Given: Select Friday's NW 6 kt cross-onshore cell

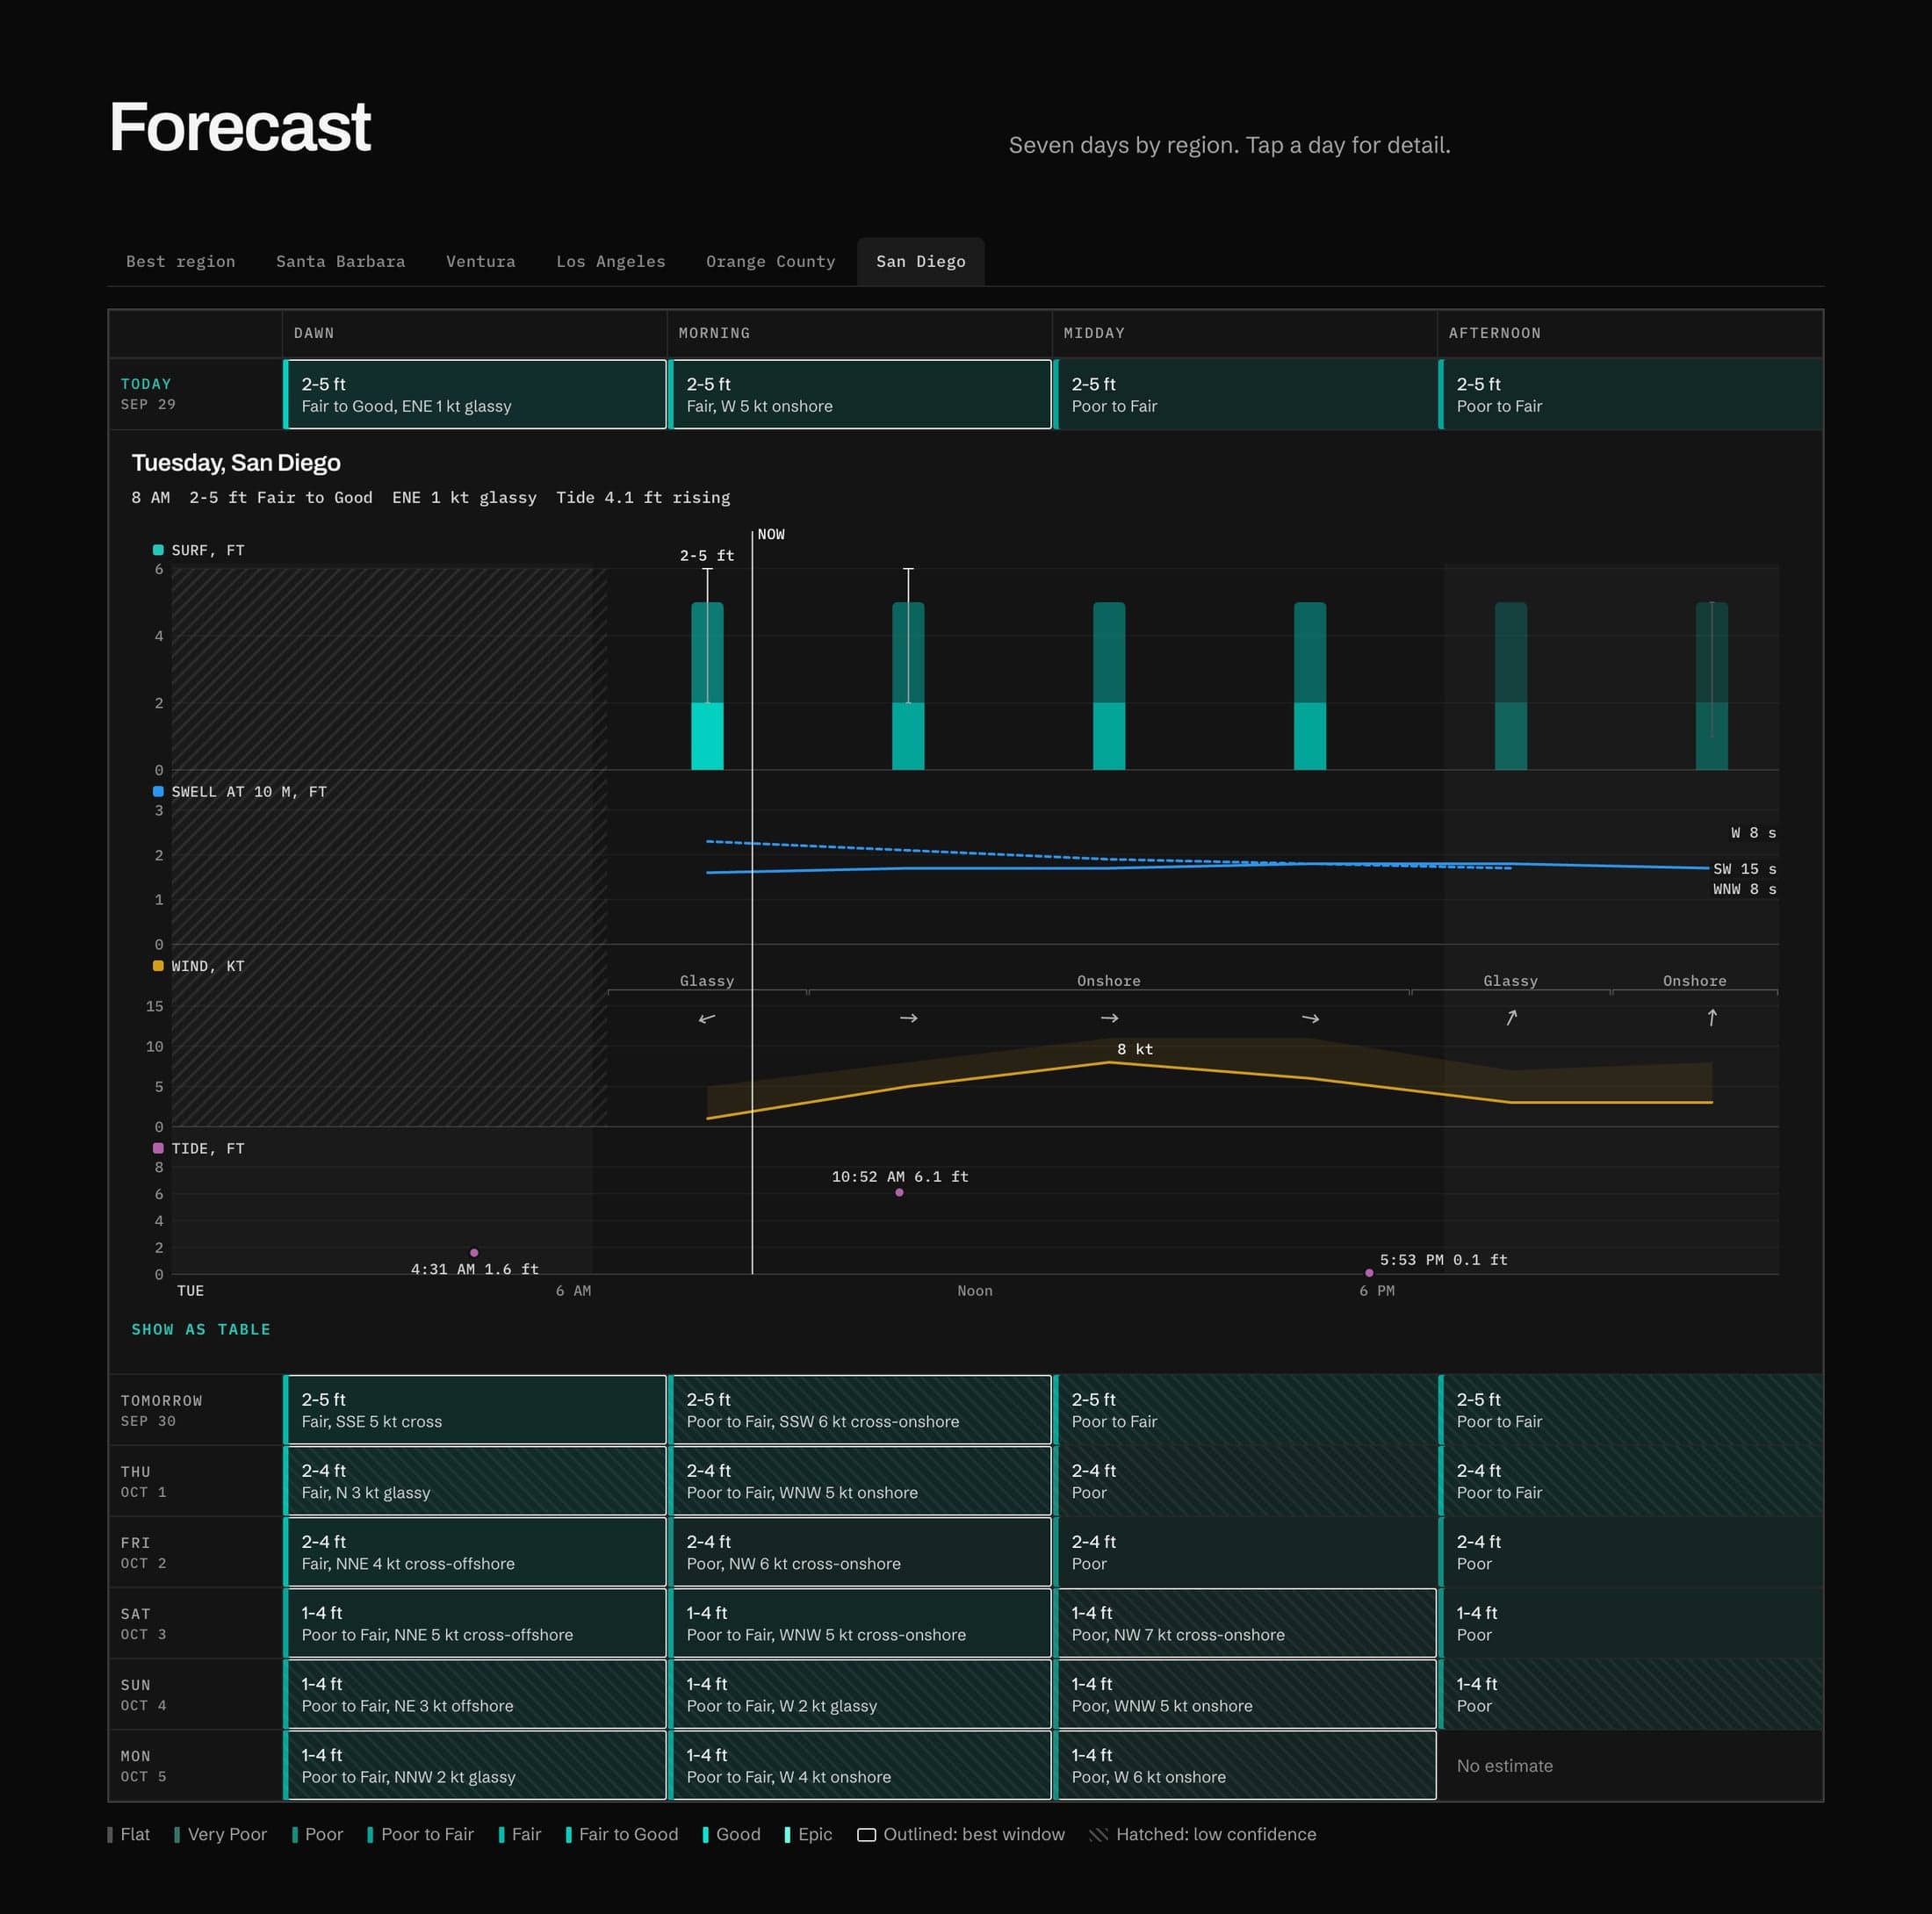Looking at the screenshot, I should [x=860, y=1552].
